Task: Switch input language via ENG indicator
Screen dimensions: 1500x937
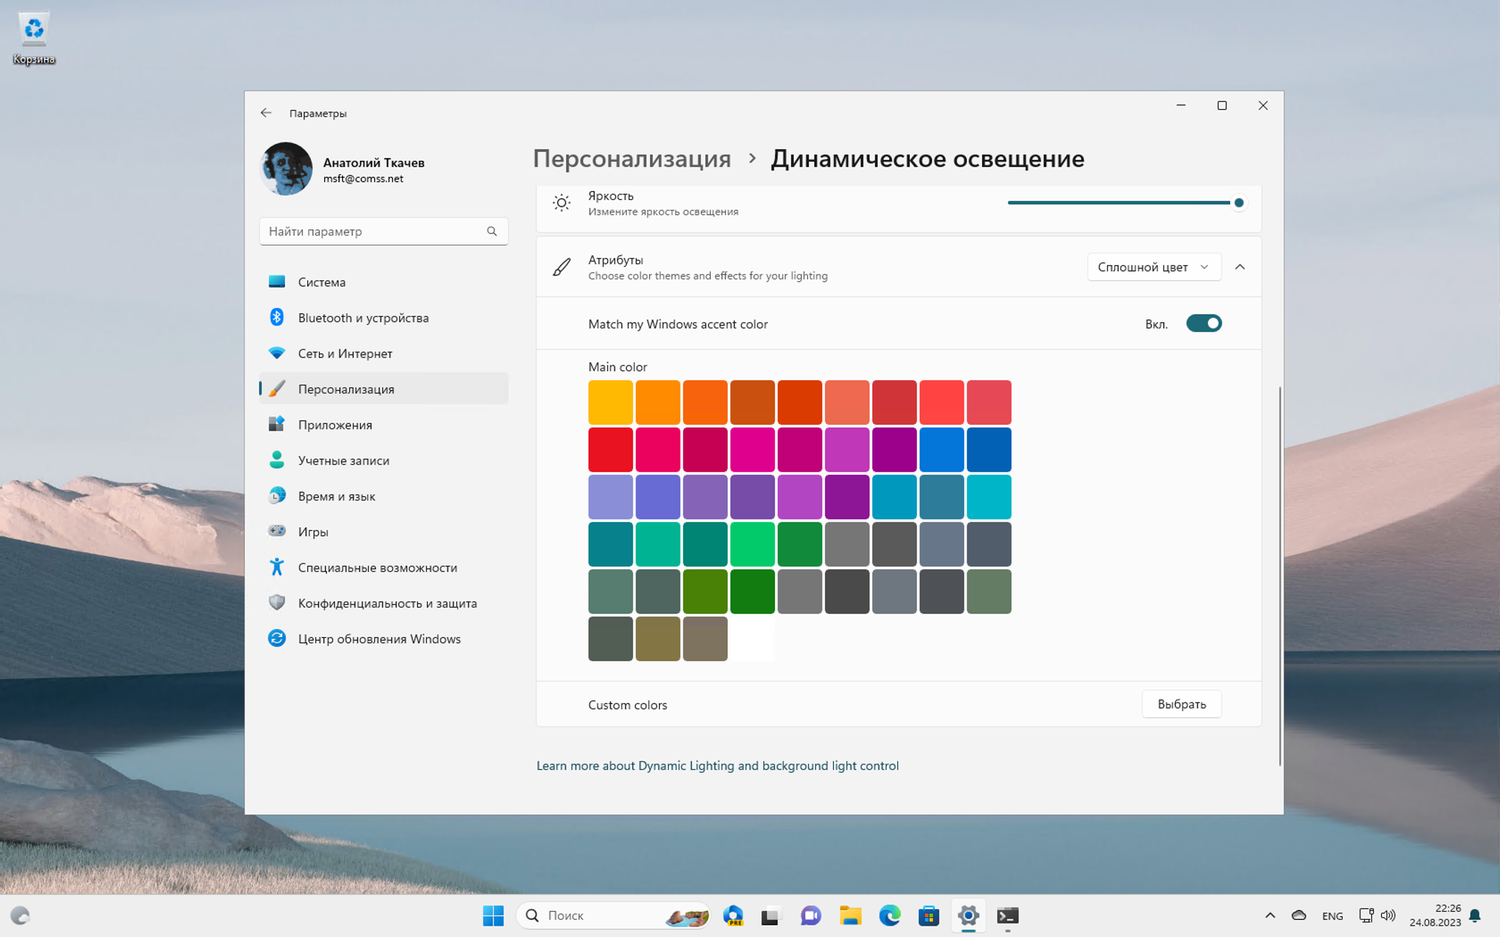Action: point(1332,916)
